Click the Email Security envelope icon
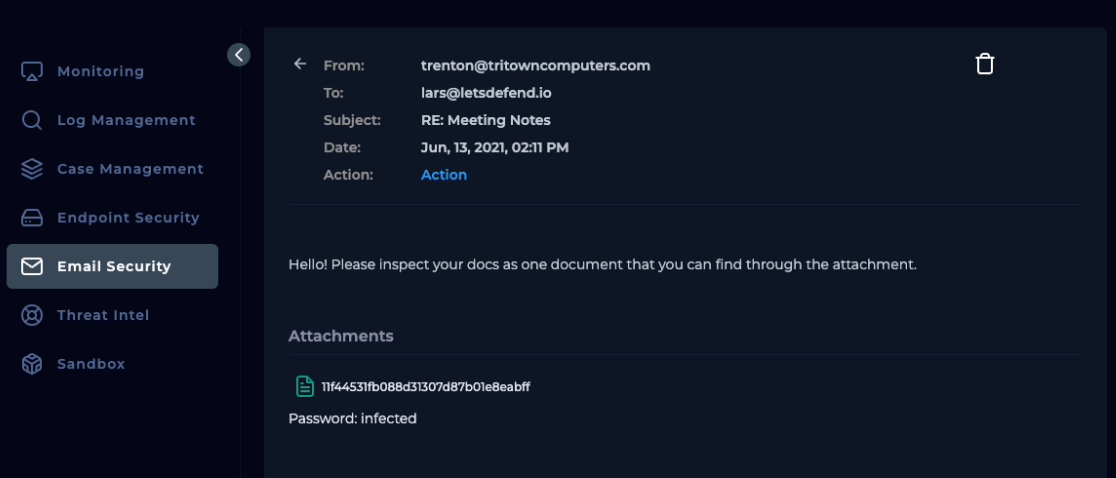1116x478 pixels. [32, 266]
